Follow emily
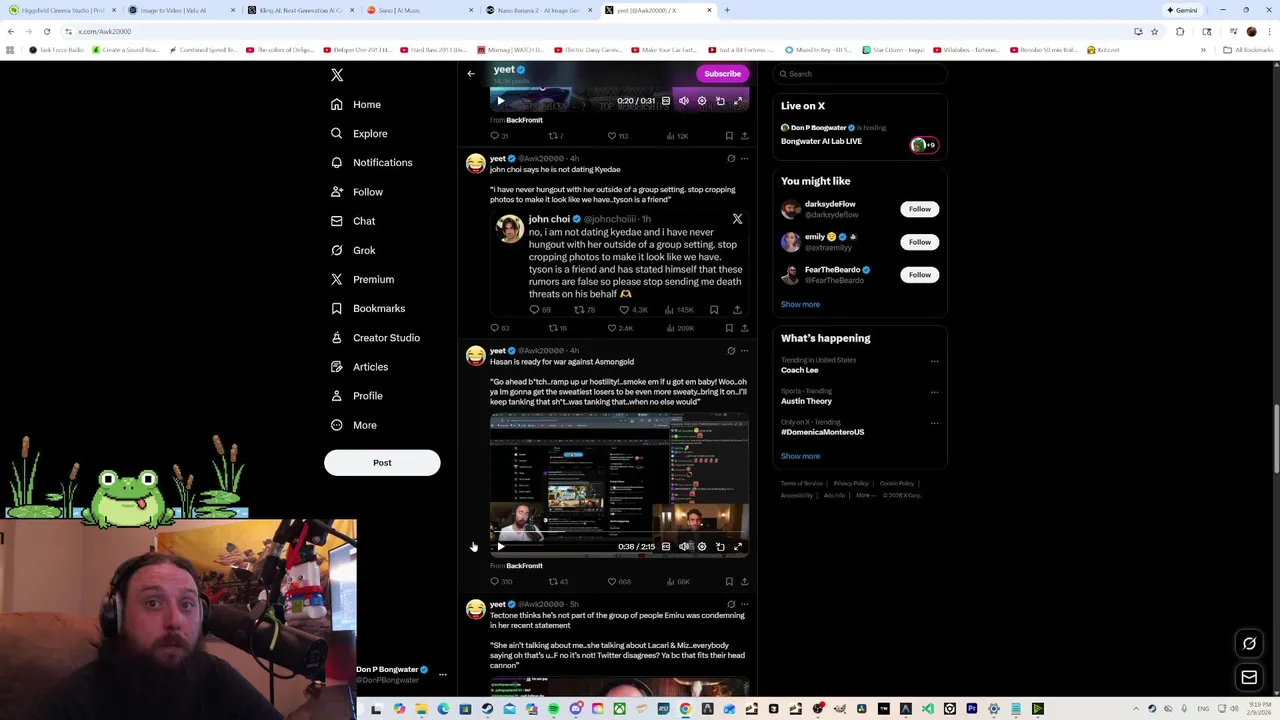The width and height of the screenshot is (1280, 720). point(919,242)
